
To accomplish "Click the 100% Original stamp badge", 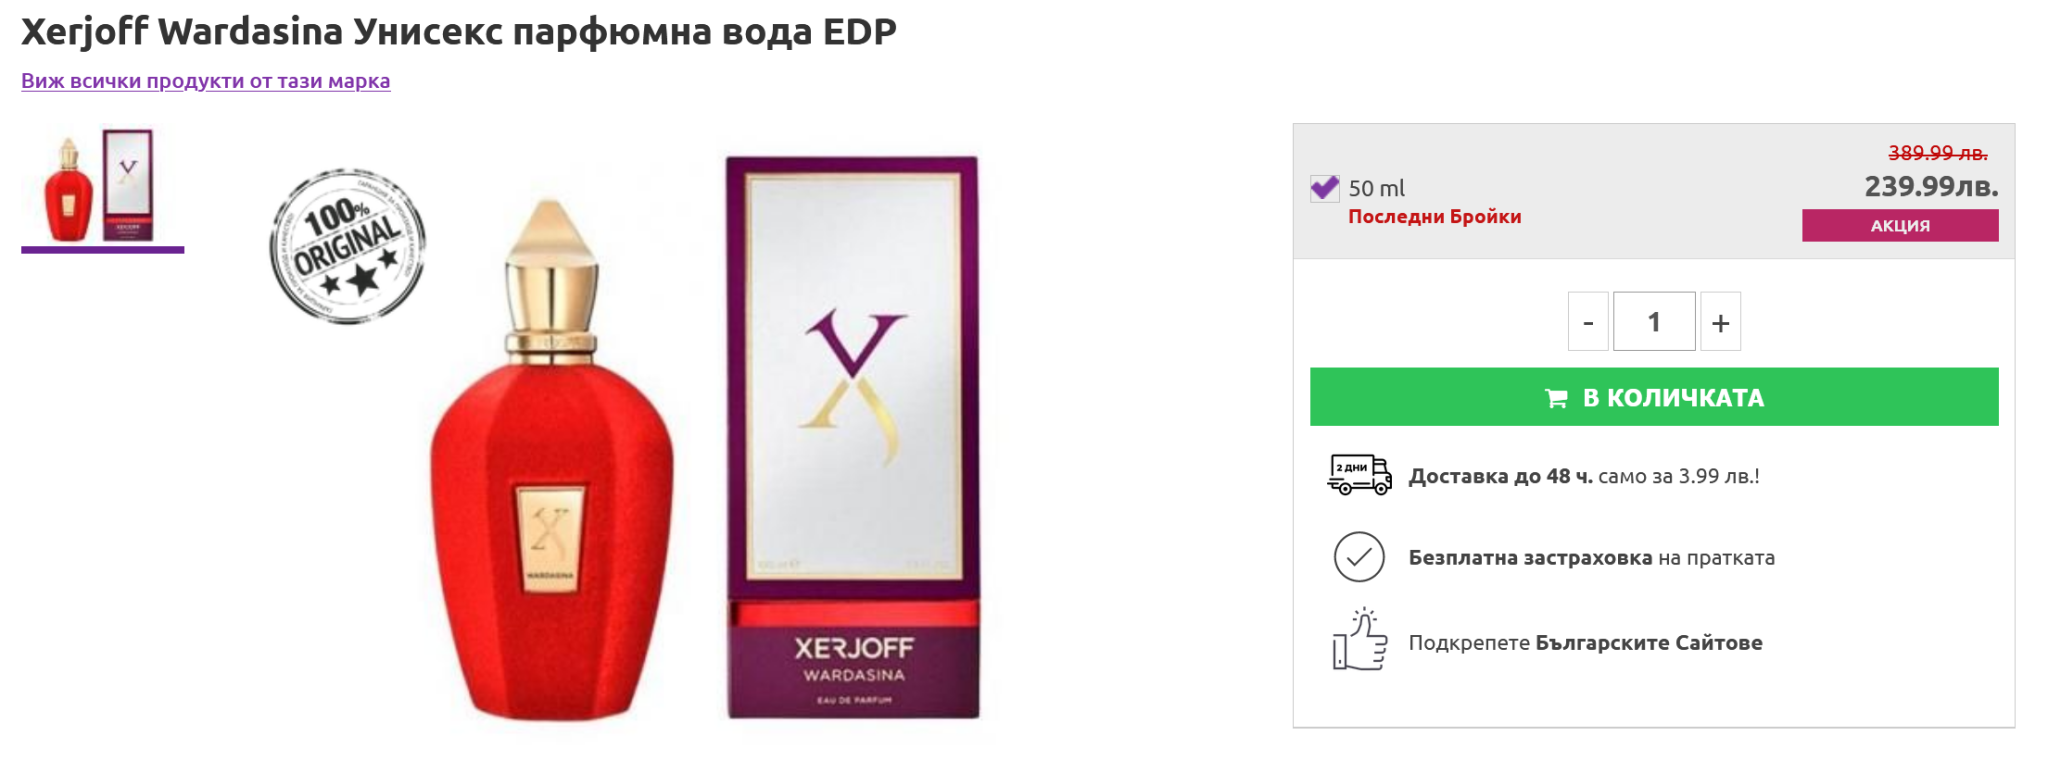I will 348,246.
